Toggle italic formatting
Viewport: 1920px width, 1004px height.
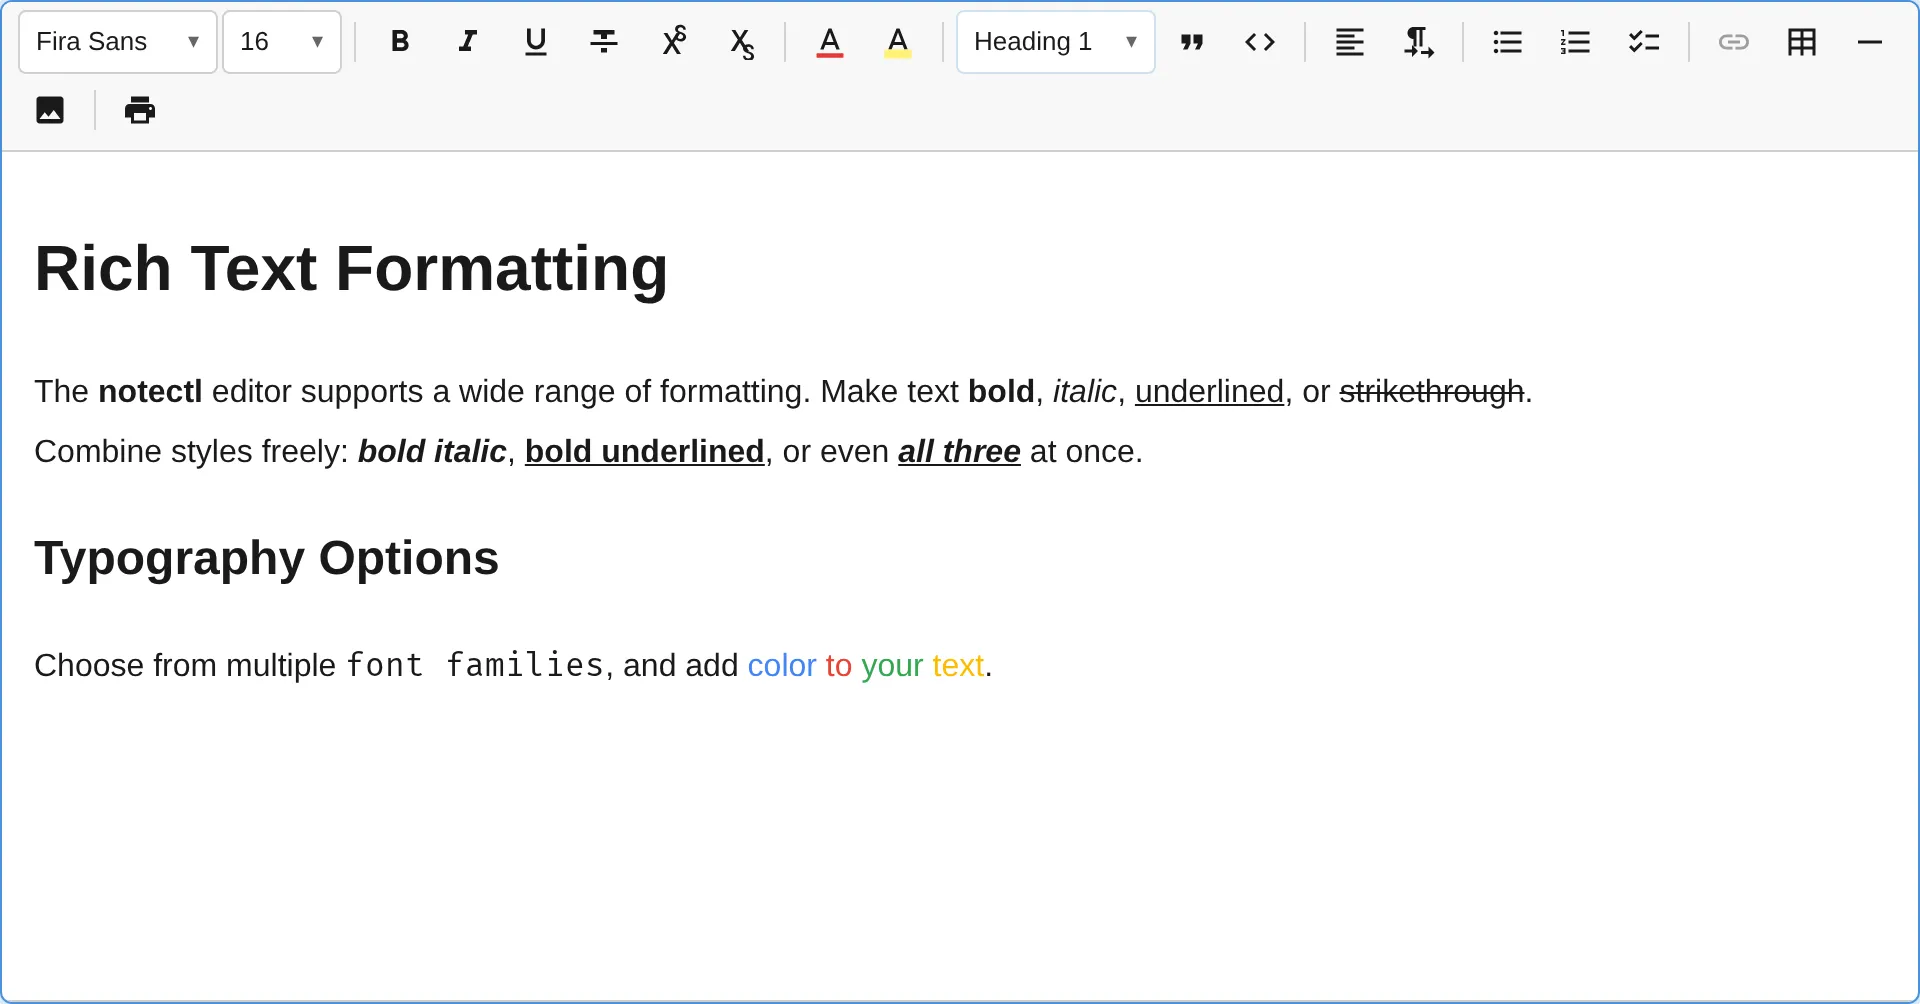click(x=467, y=42)
